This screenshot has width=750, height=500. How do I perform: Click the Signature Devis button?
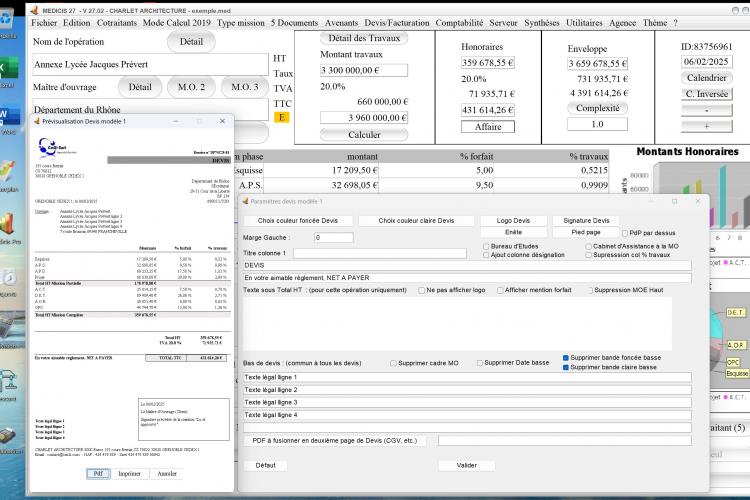[586, 221]
